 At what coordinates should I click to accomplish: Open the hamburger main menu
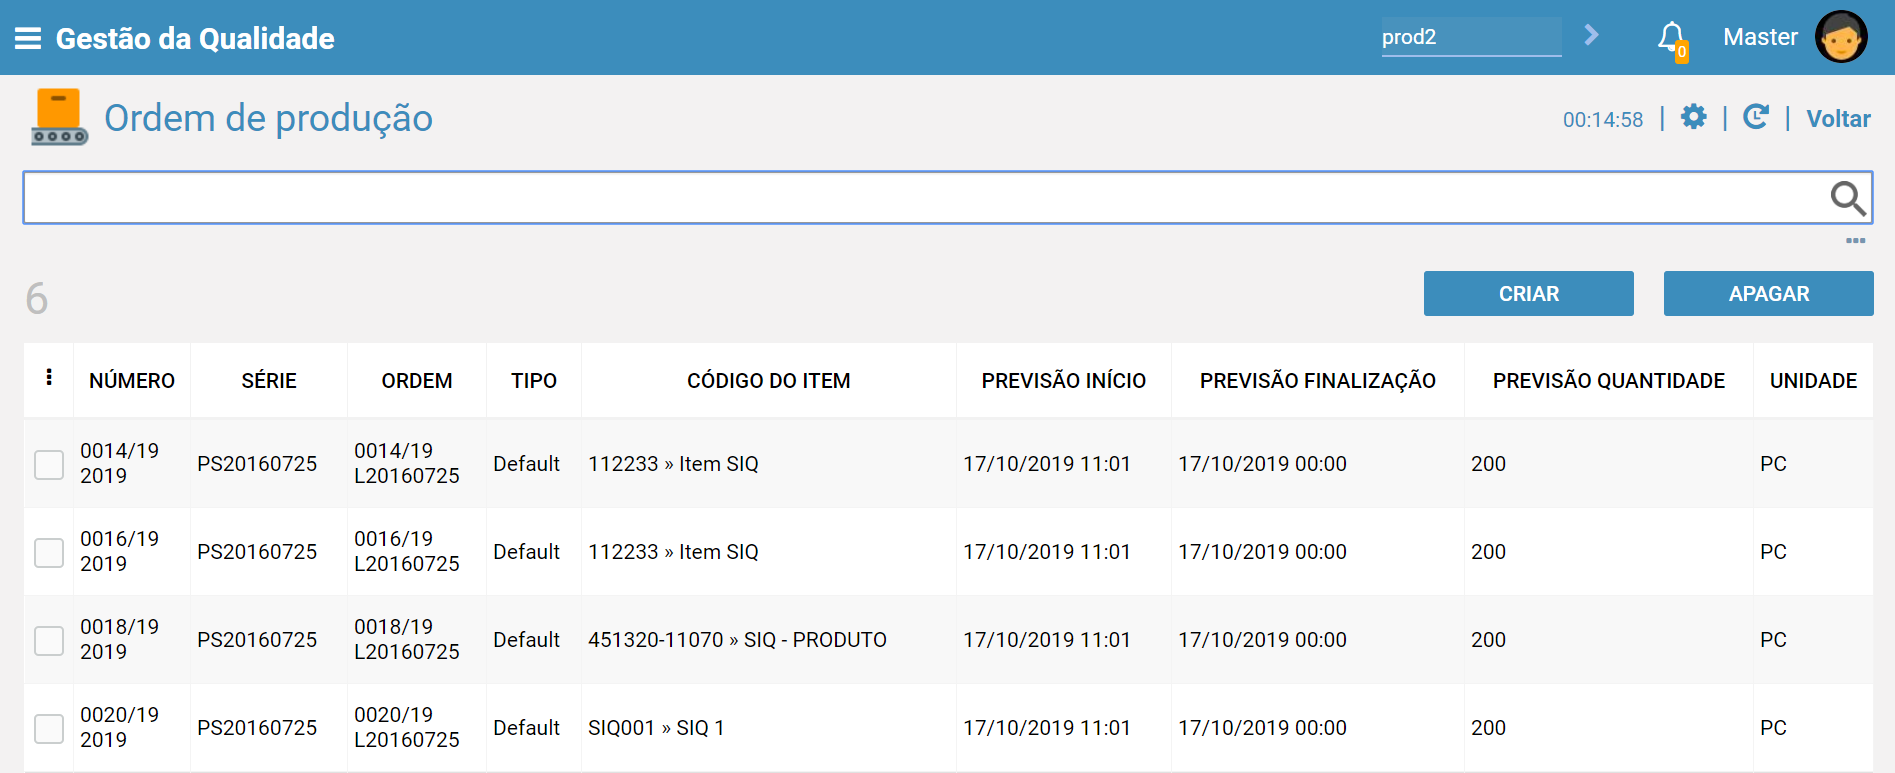(28, 38)
